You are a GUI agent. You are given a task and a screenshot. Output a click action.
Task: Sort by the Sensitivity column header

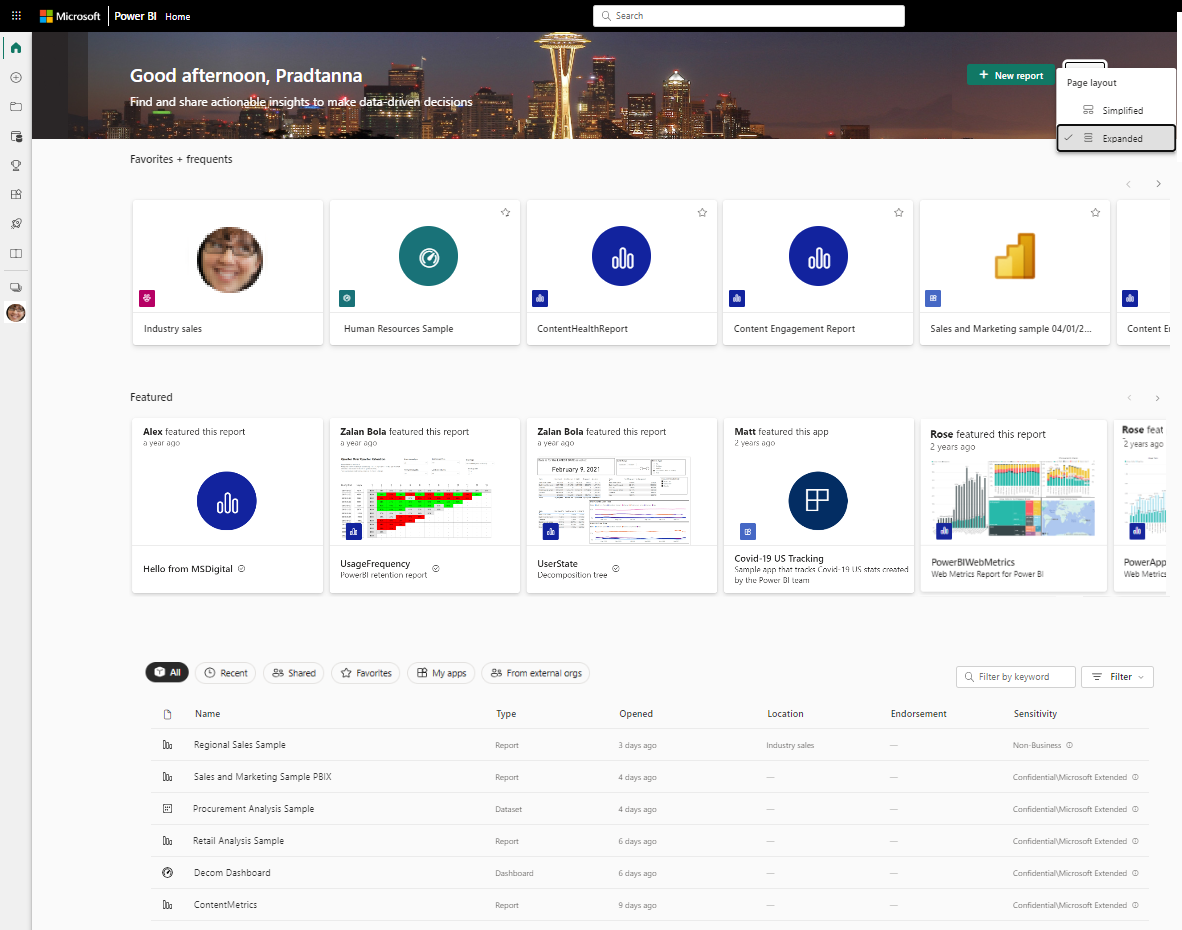1035,714
